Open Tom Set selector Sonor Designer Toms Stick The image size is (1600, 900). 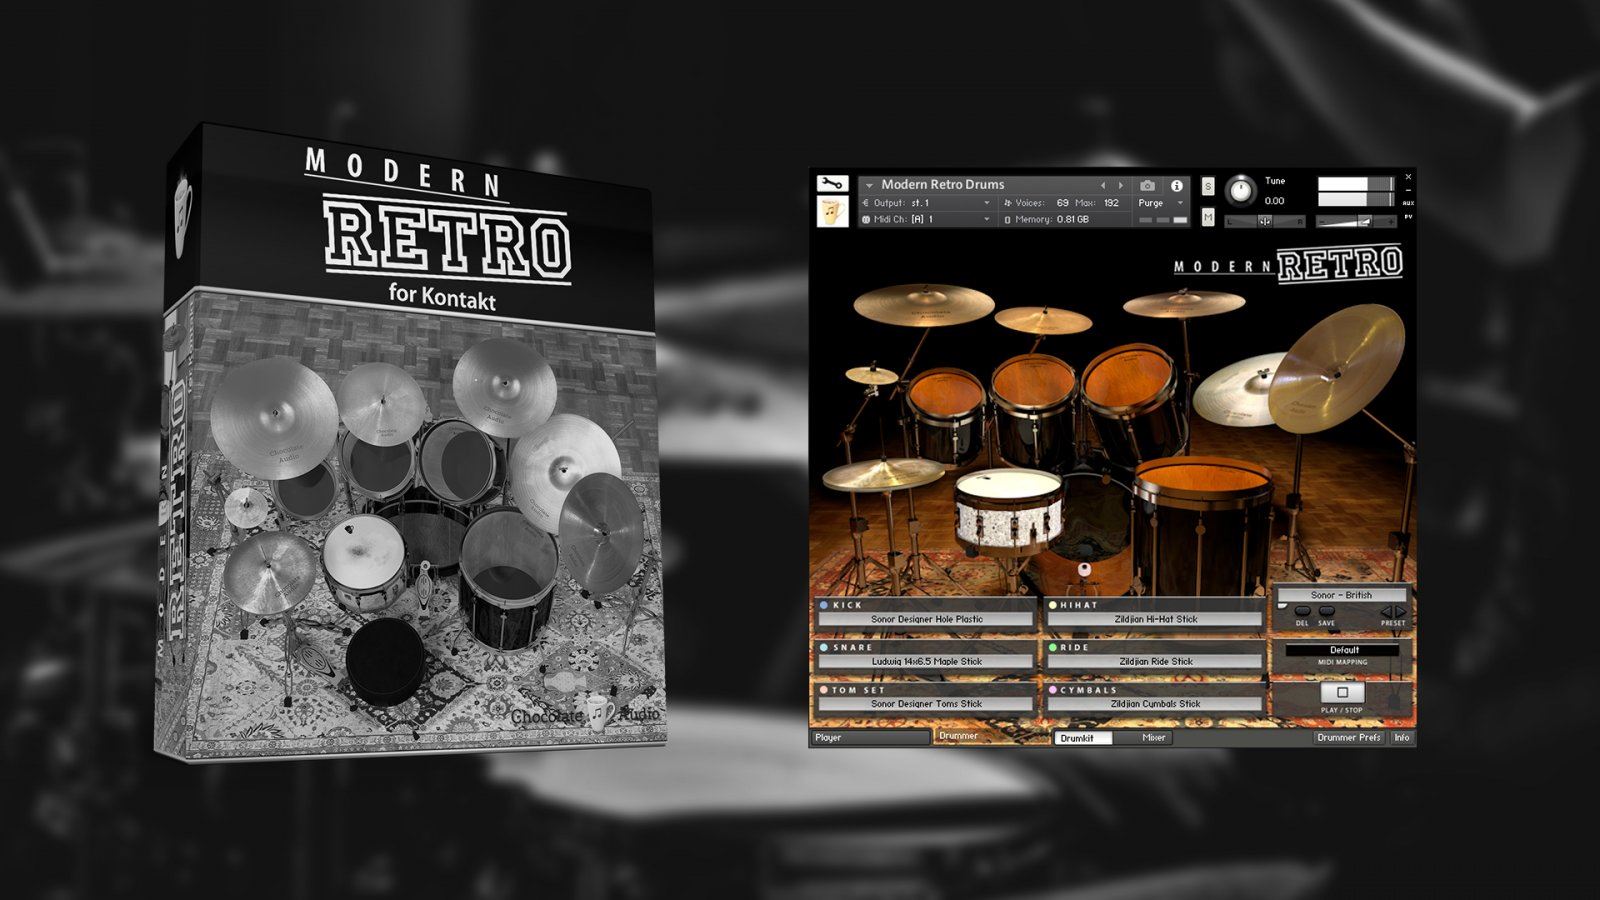926,704
